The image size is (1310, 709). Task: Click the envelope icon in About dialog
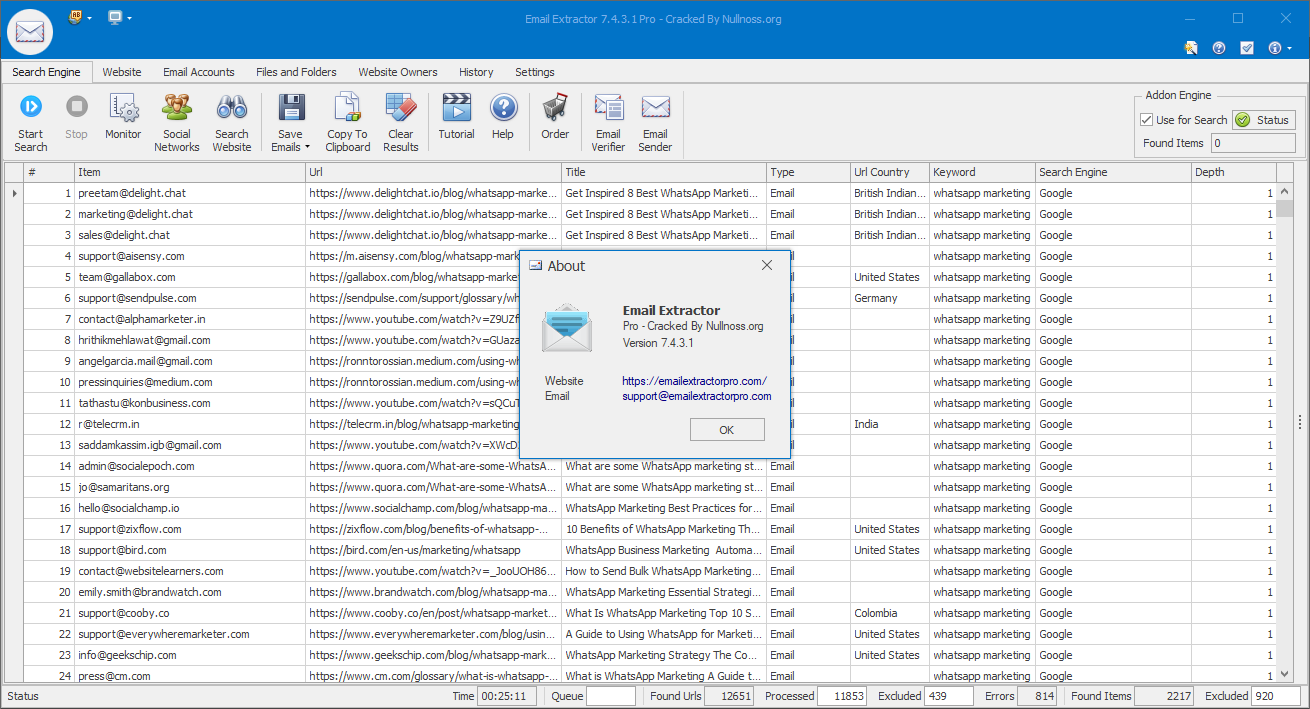coord(567,328)
